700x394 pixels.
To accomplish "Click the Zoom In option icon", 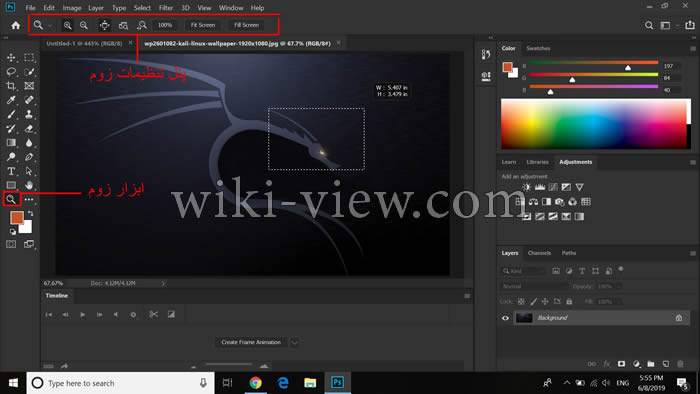I will (67, 25).
